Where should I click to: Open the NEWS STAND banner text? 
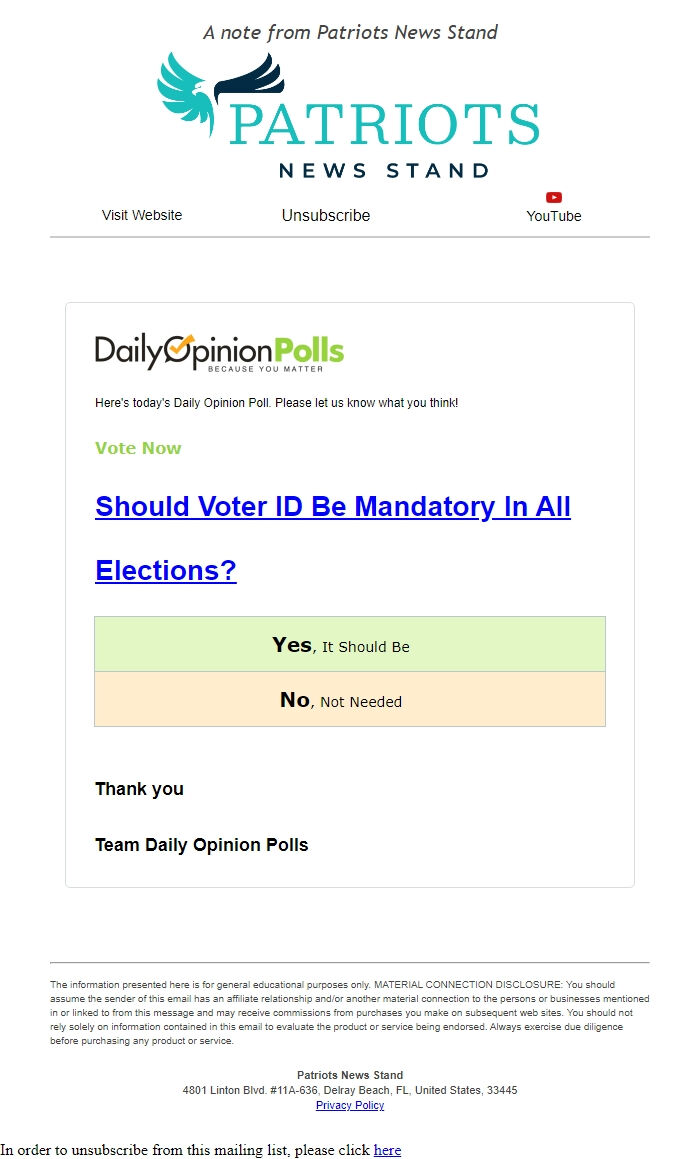pyautogui.click(x=383, y=169)
